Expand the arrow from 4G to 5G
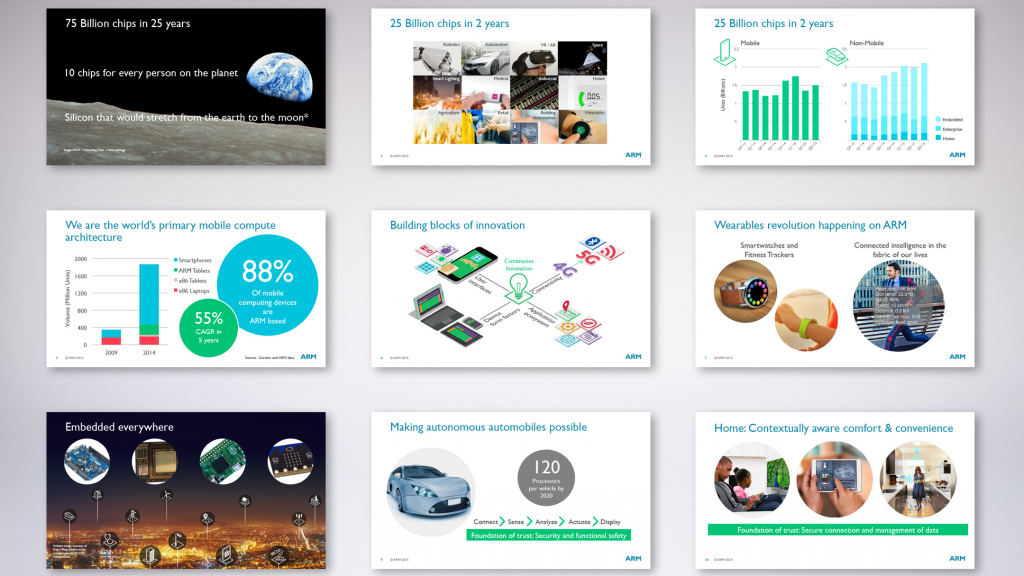Screen dimensions: 1024x576 tap(579, 263)
